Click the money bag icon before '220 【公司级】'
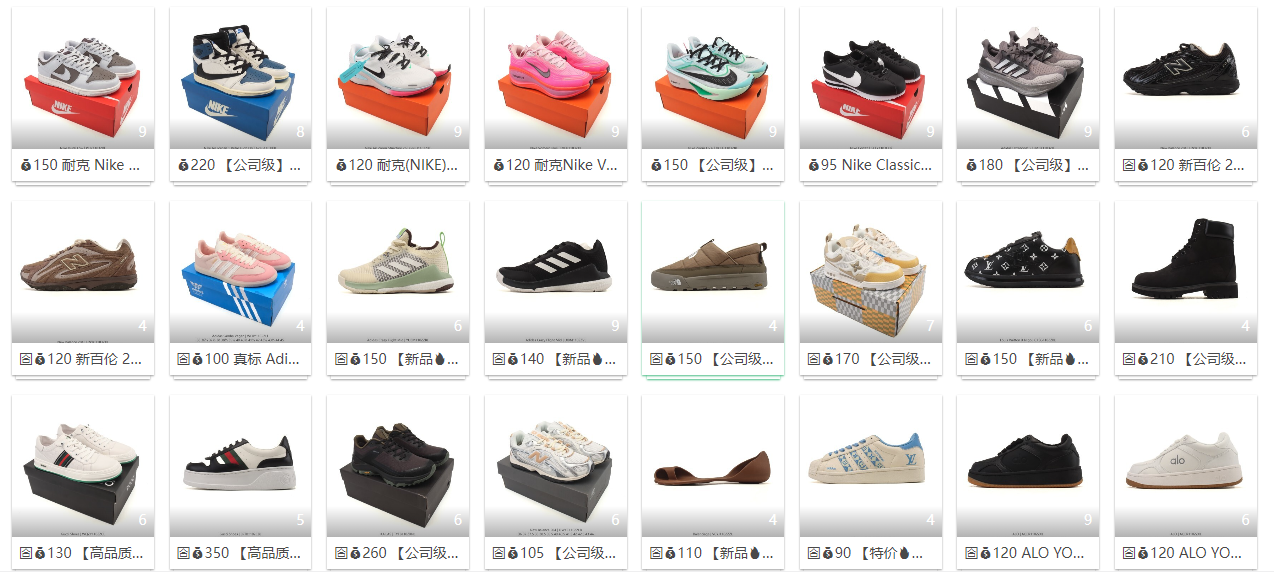This screenshot has width=1274, height=575. click(x=183, y=165)
